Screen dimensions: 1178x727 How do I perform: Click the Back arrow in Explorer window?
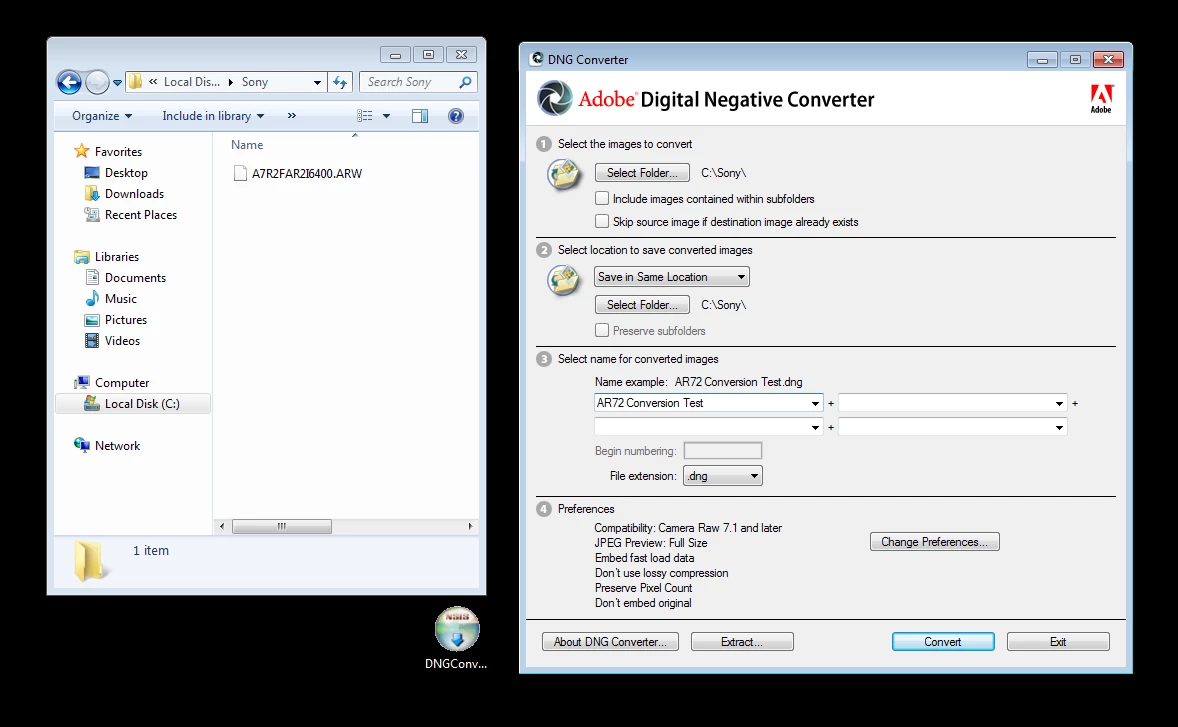[69, 82]
